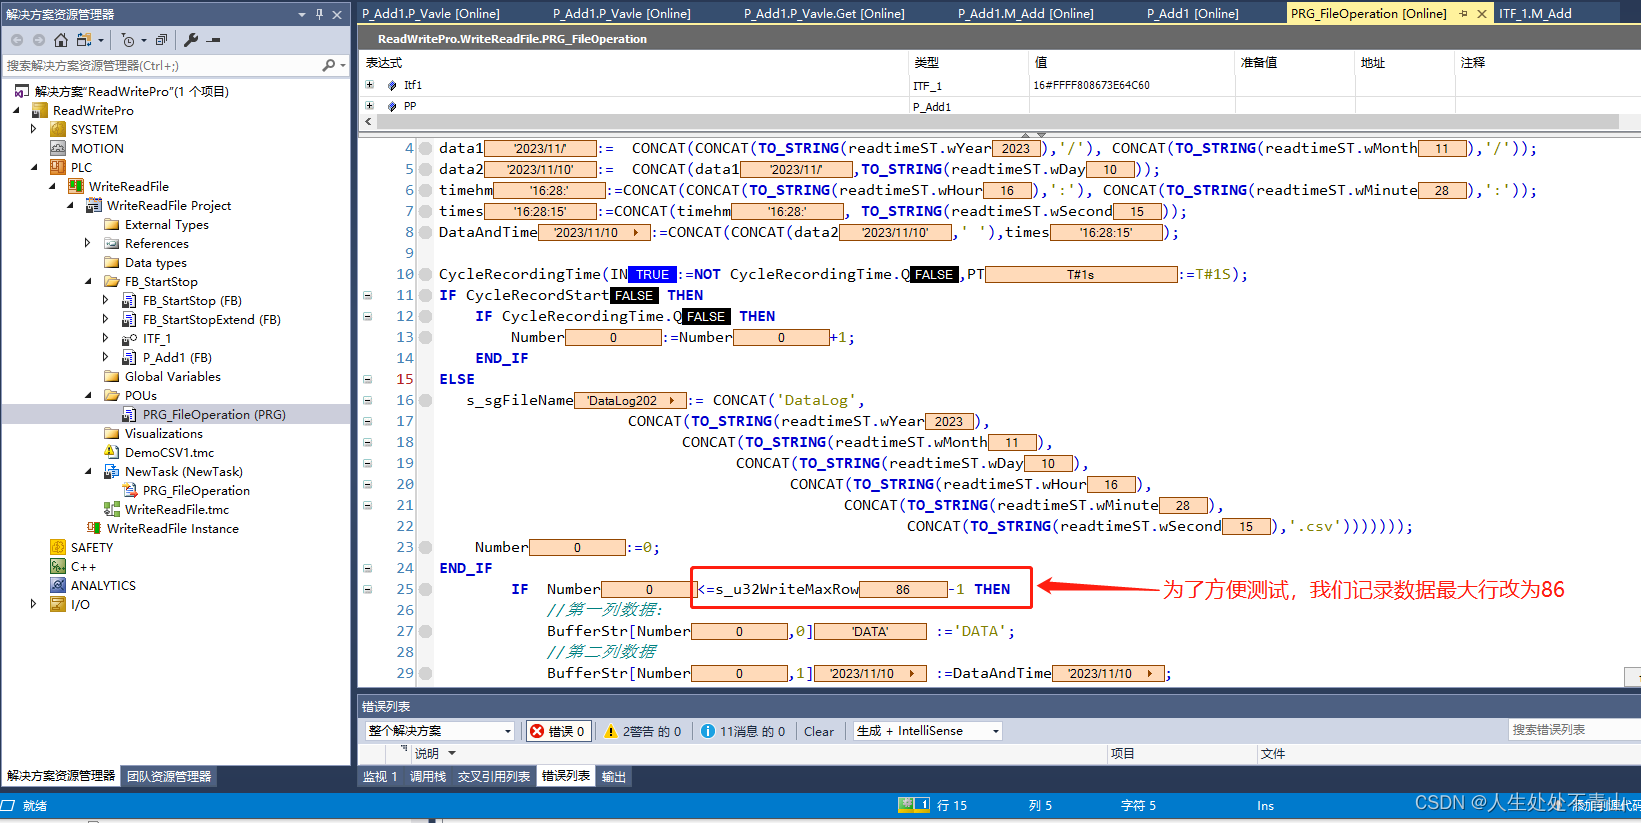Image resolution: width=1641 pixels, height=823 pixels.
Task: Open the 监视 1 watch tab
Action: (380, 777)
